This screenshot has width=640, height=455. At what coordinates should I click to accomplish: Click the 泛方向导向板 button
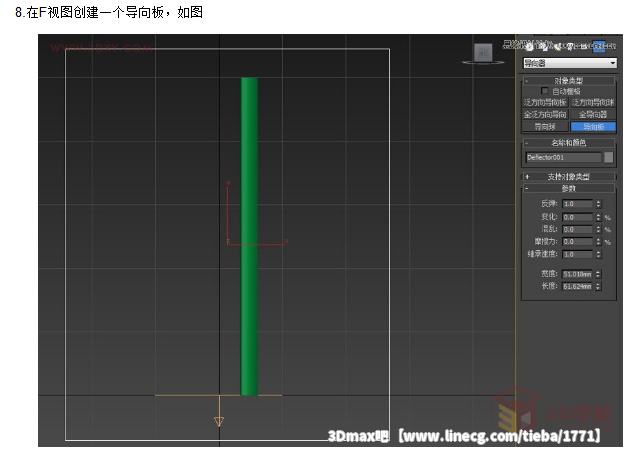click(x=545, y=102)
